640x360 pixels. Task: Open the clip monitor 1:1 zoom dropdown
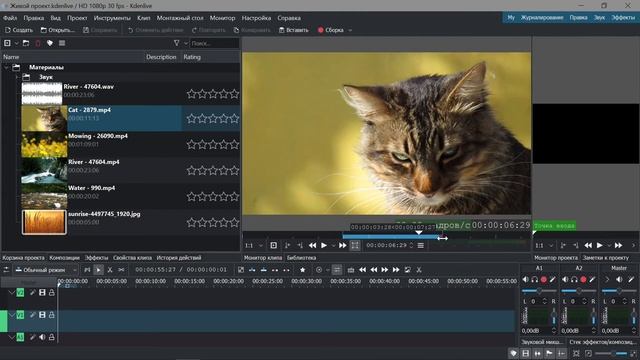(x=261, y=245)
